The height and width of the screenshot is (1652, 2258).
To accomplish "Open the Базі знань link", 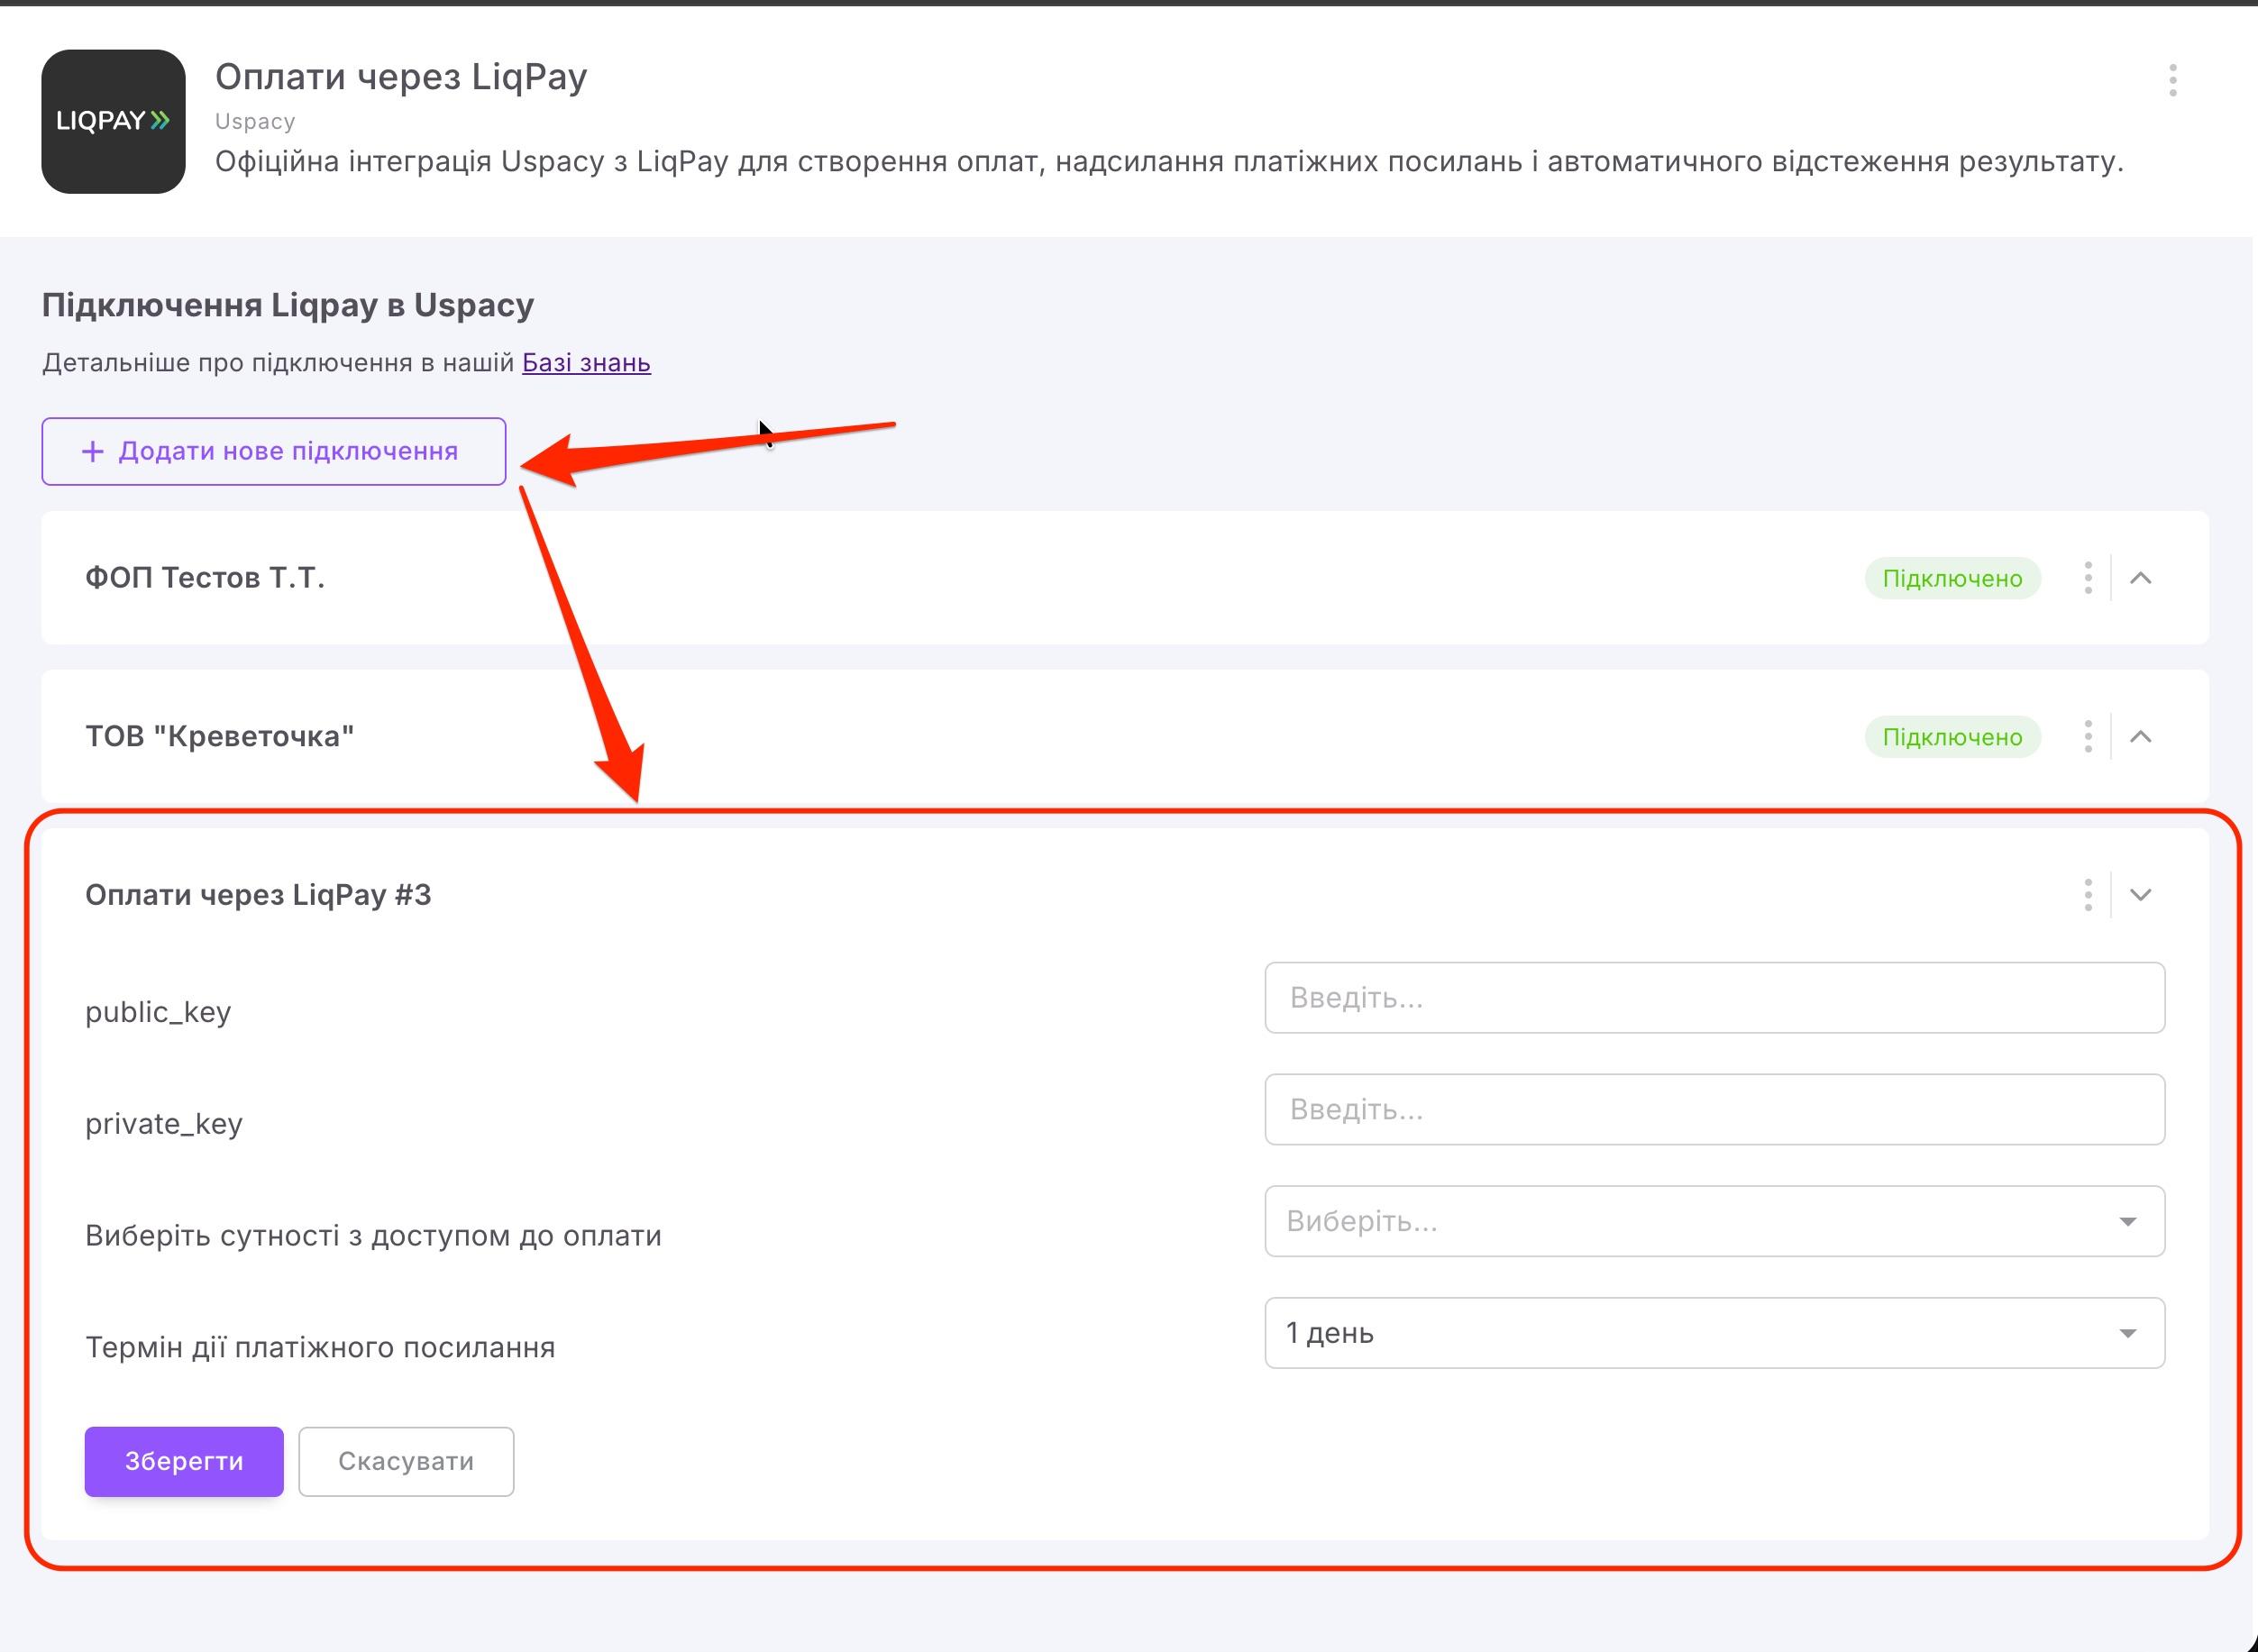I will (x=586, y=362).
